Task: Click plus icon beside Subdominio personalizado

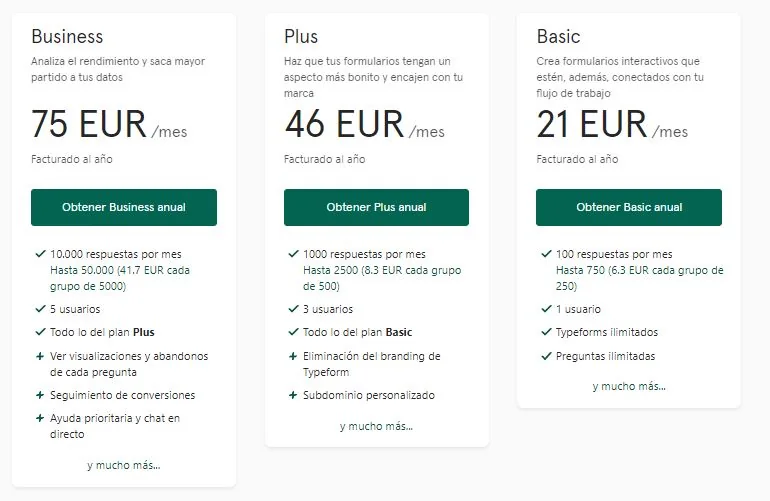Action: (x=293, y=395)
